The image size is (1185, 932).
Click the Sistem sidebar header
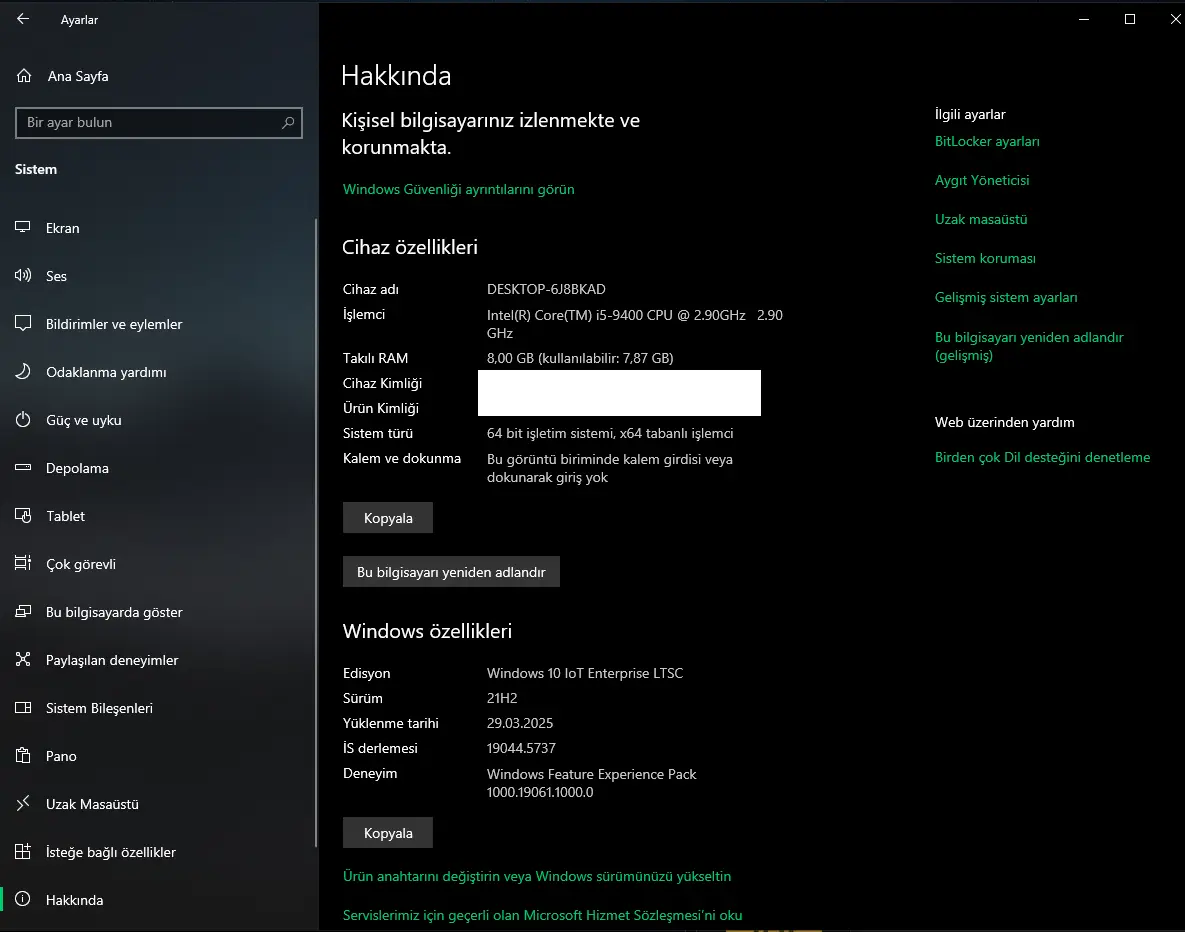36,169
